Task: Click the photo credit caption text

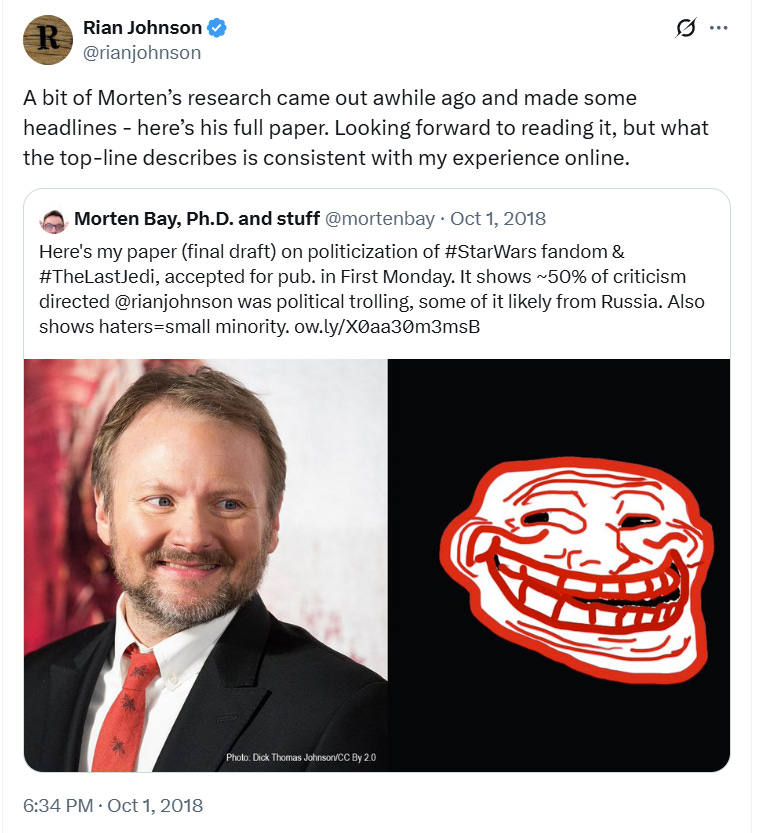Action: tap(301, 757)
